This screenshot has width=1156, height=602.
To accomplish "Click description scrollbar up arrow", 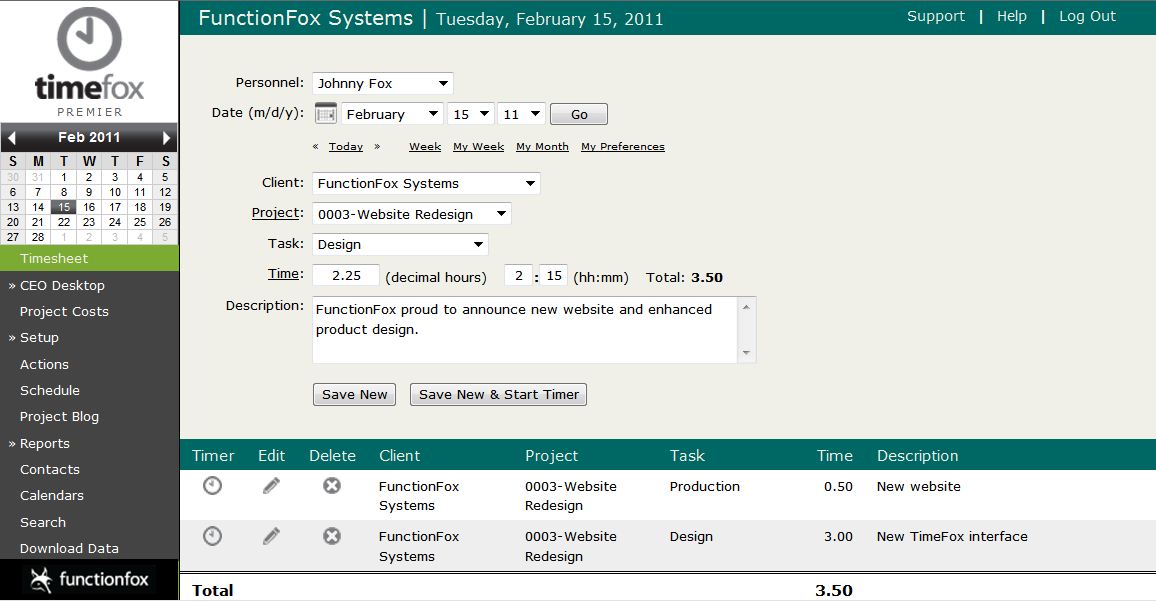I will tap(746, 307).
